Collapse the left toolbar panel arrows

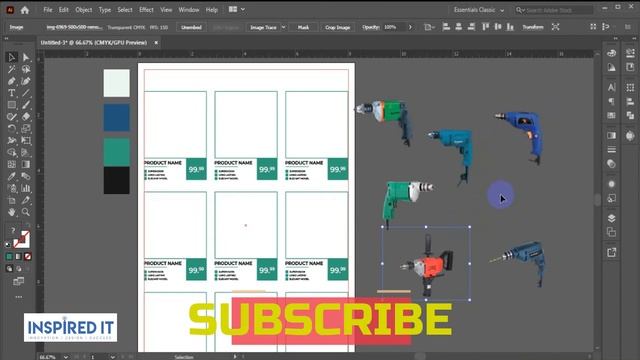(x=7, y=38)
